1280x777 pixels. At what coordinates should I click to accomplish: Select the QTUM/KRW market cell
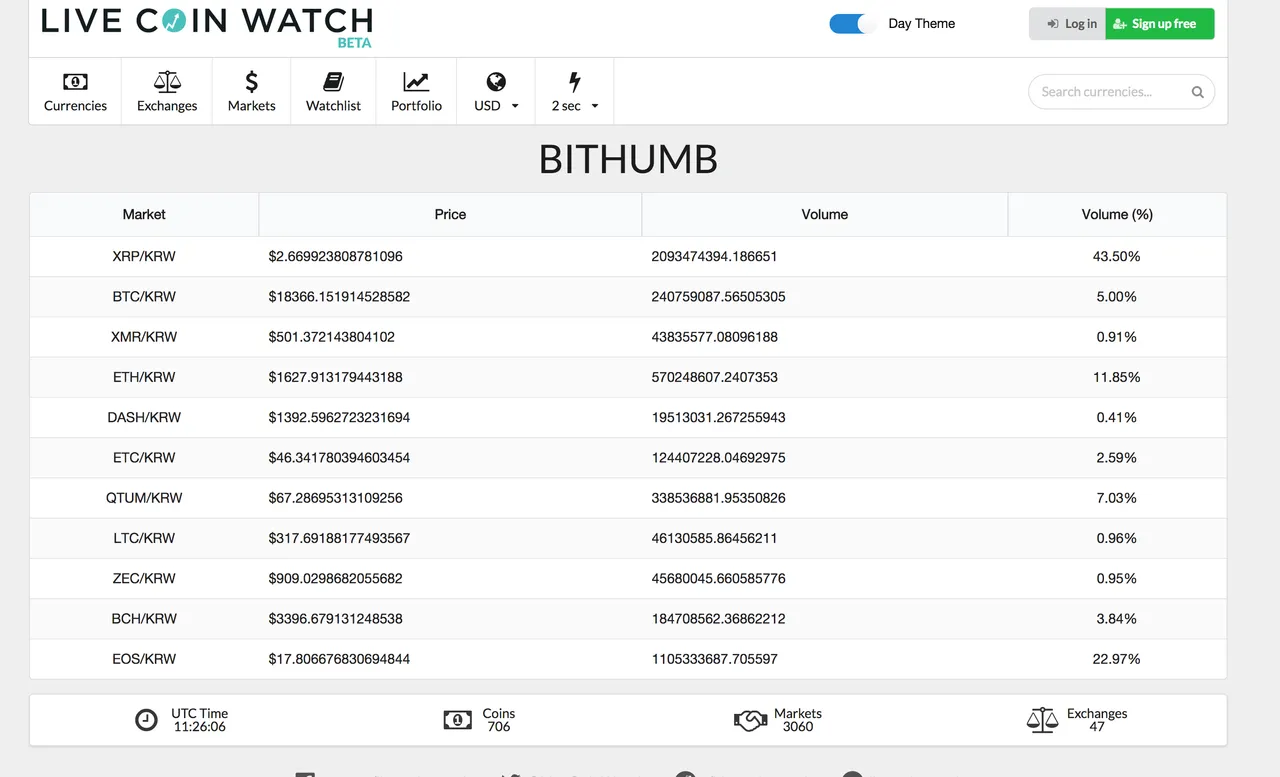pyautogui.click(x=144, y=497)
